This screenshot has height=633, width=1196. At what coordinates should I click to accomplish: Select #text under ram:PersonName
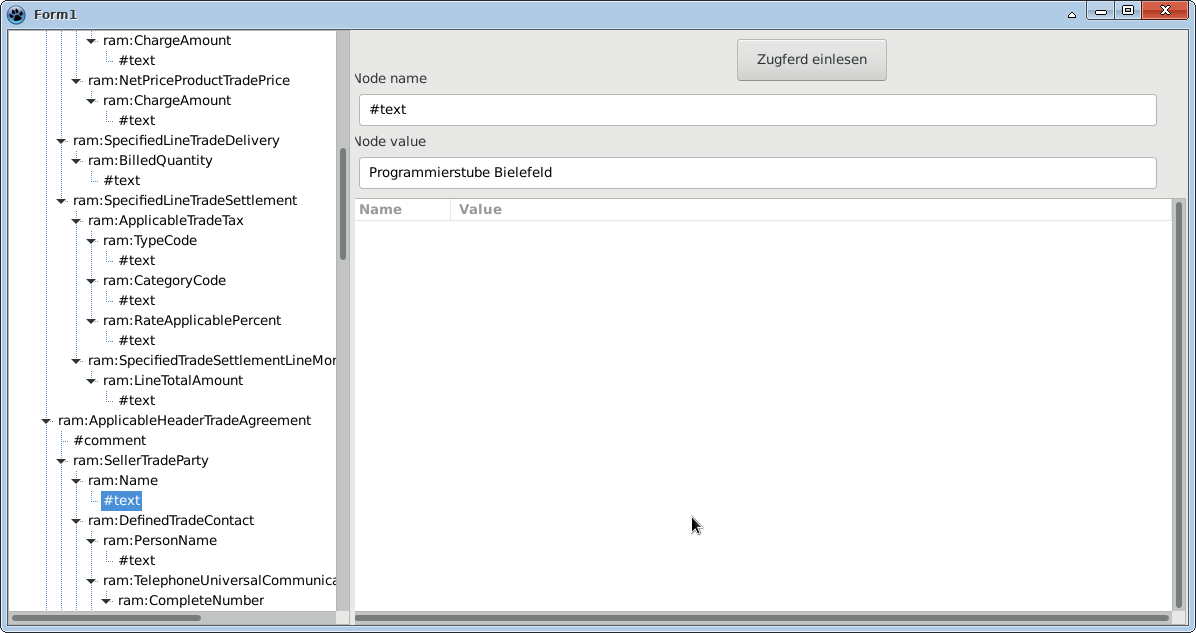(x=137, y=561)
